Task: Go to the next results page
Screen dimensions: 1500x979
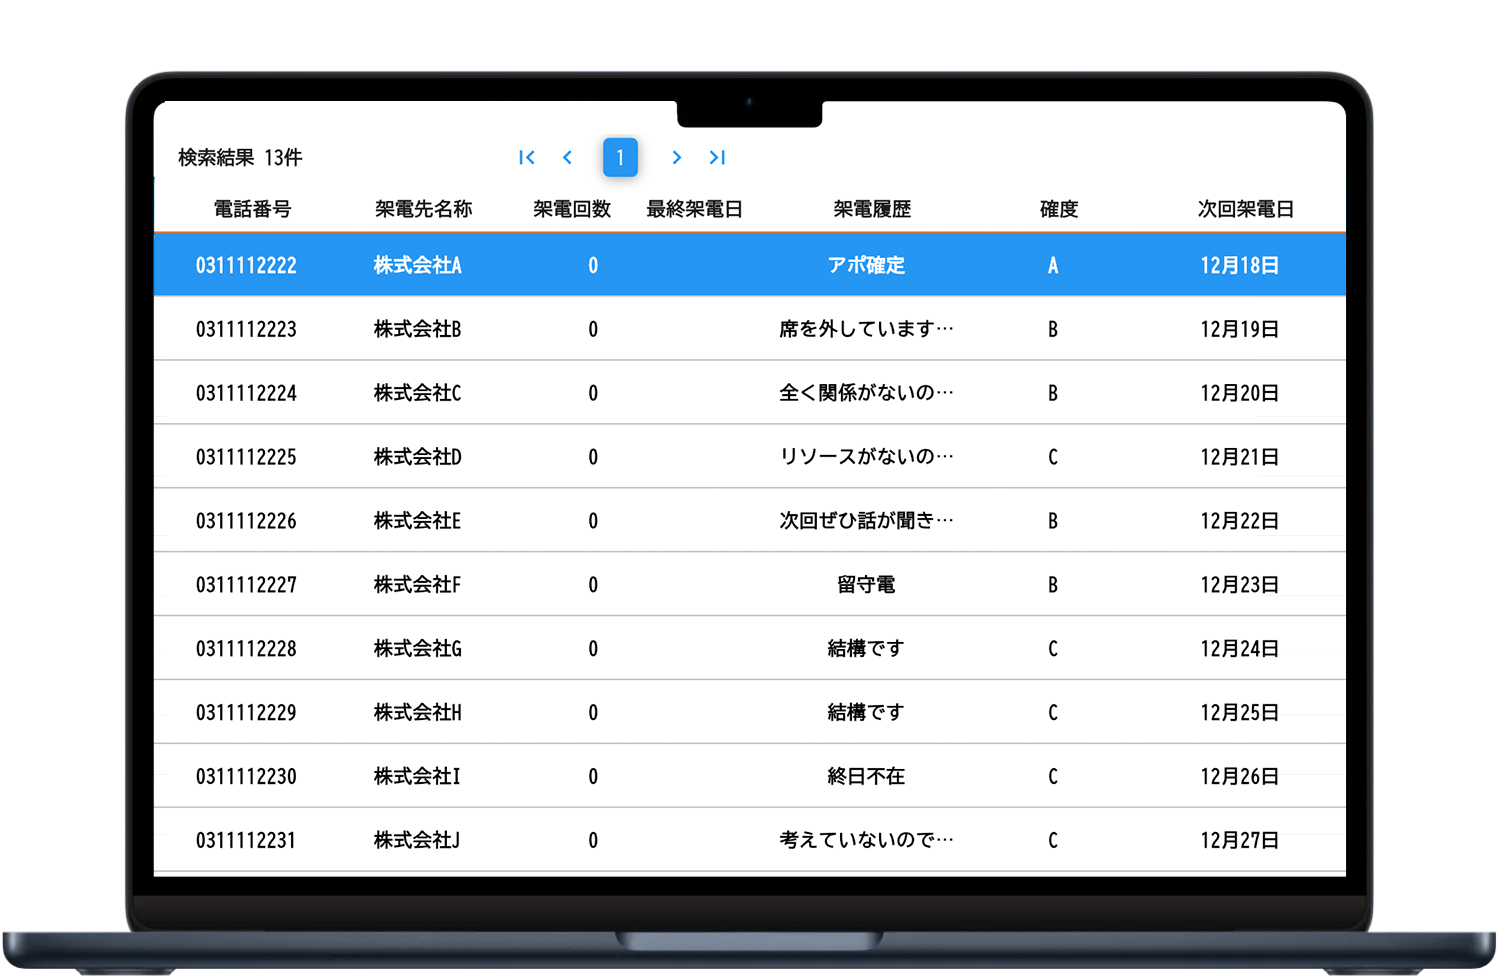Action: tap(677, 157)
